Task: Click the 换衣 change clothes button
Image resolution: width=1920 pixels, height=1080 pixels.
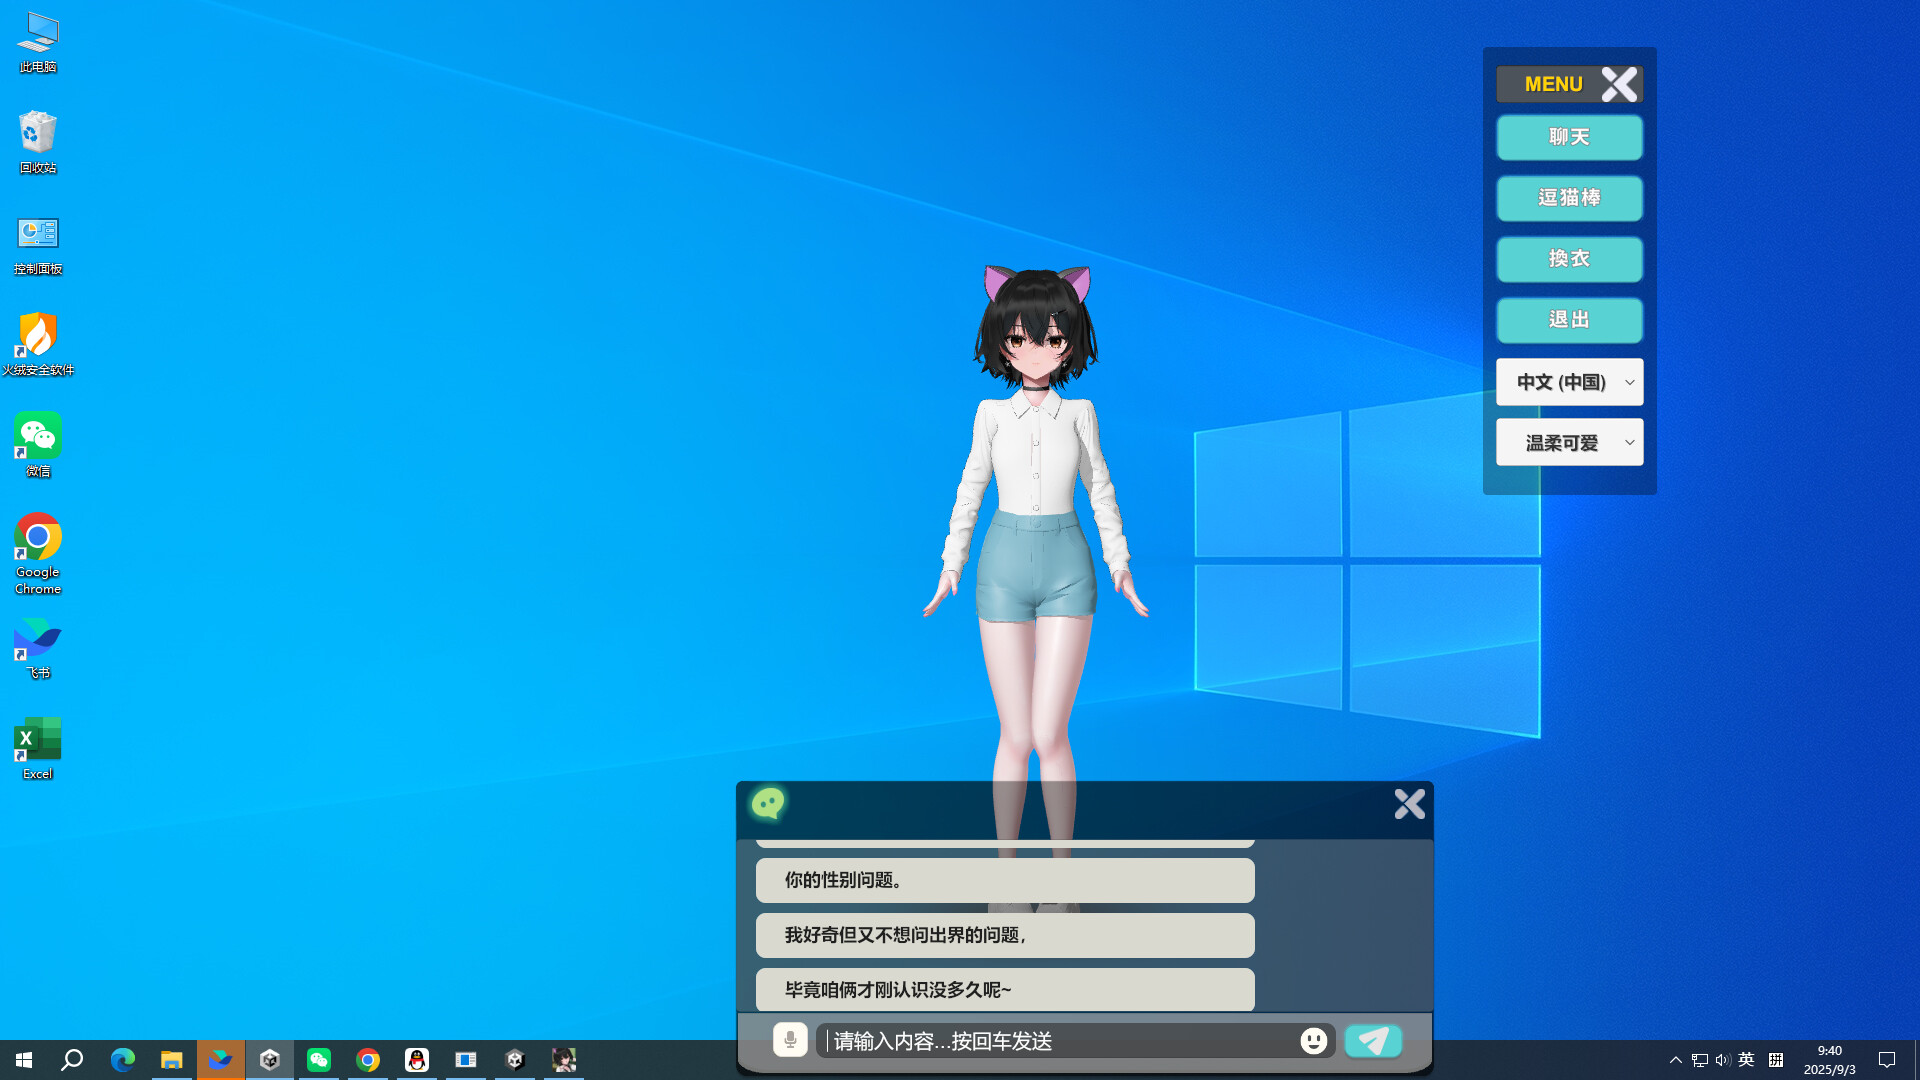Action: pyautogui.click(x=1569, y=259)
